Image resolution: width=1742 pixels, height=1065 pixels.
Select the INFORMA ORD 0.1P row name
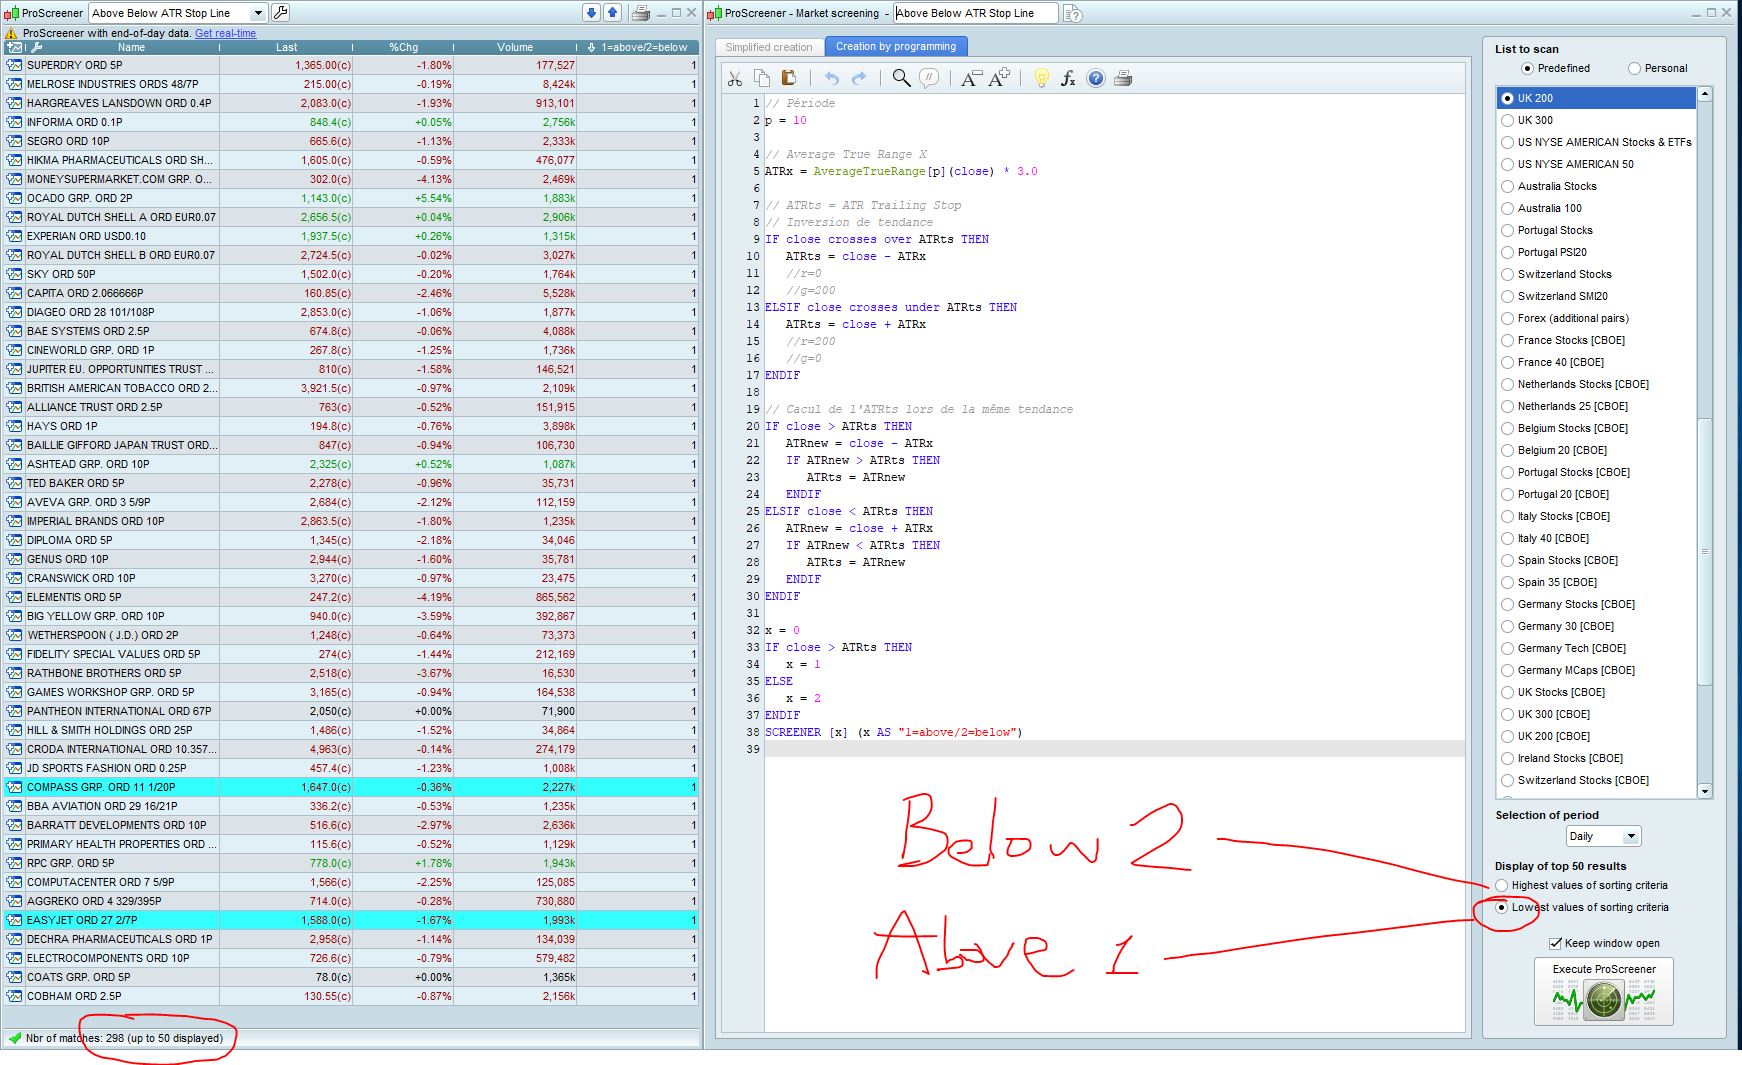(x=75, y=122)
